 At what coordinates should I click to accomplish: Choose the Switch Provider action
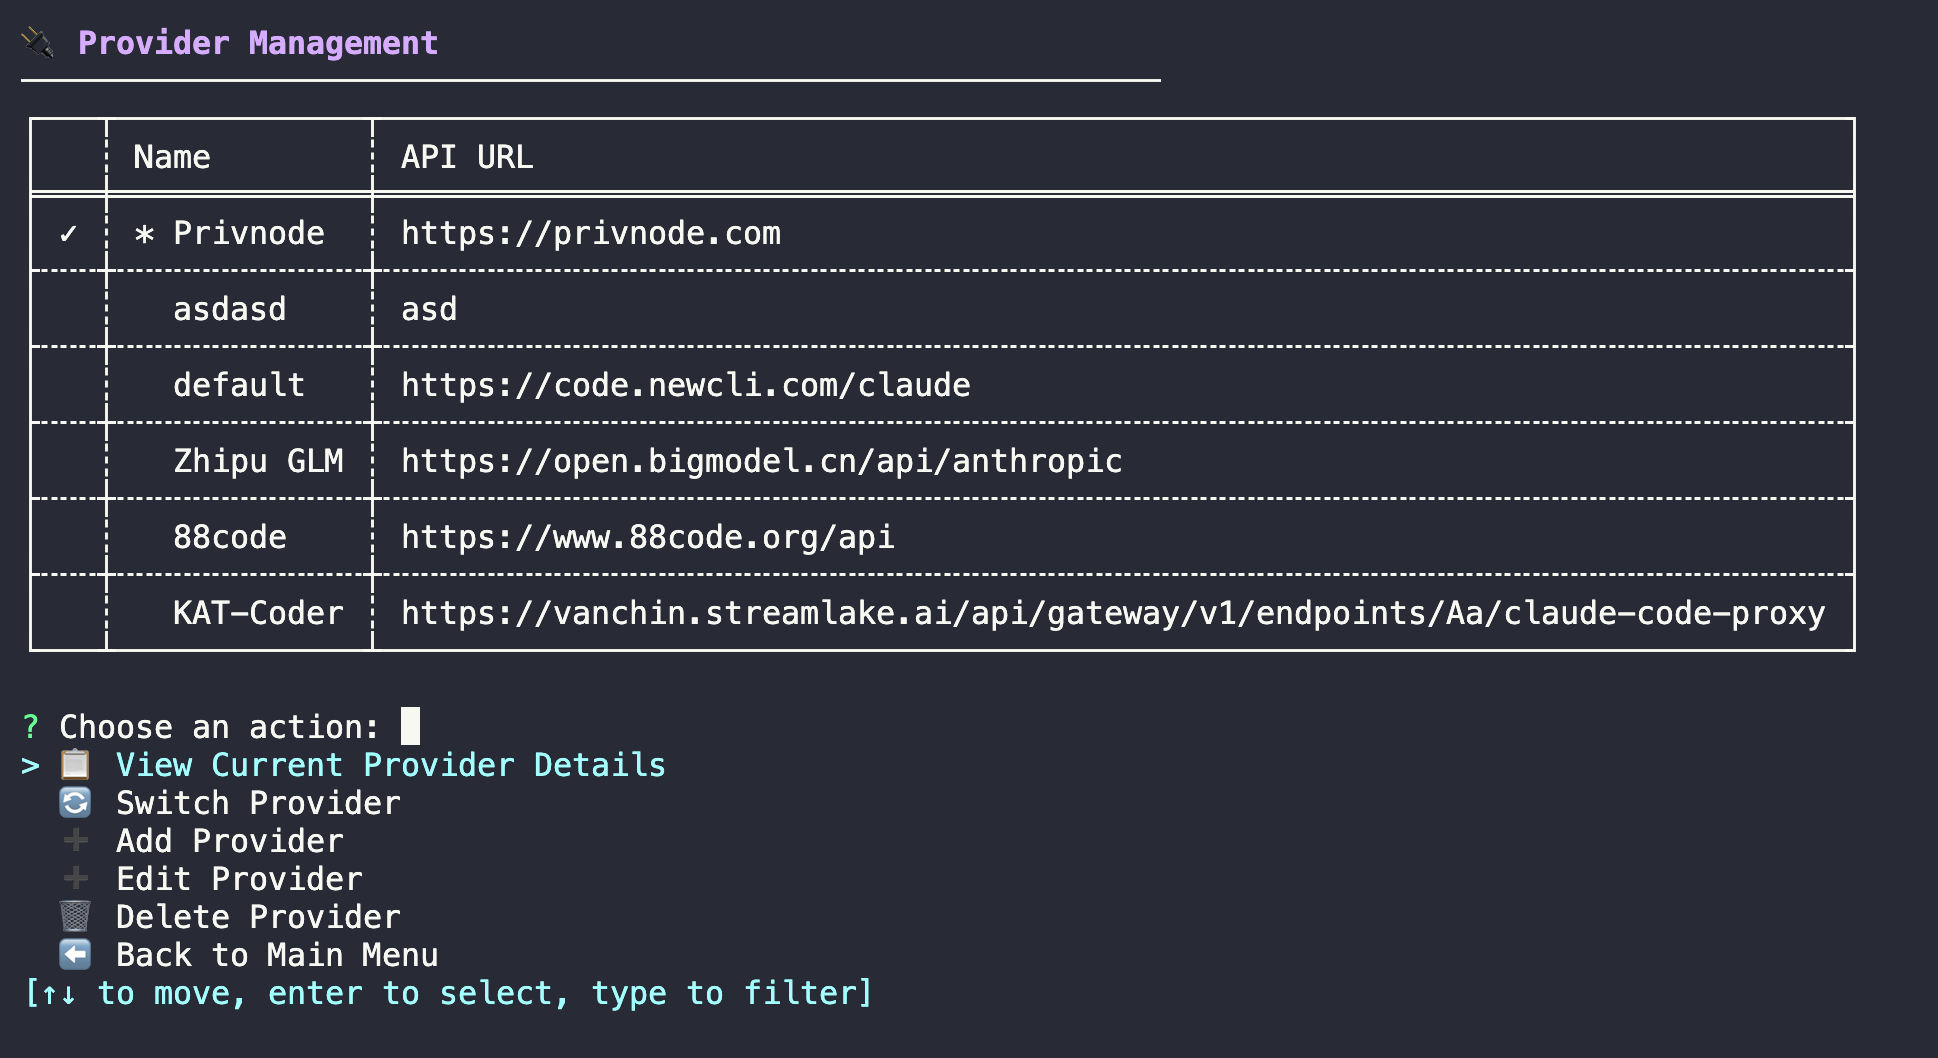(258, 802)
